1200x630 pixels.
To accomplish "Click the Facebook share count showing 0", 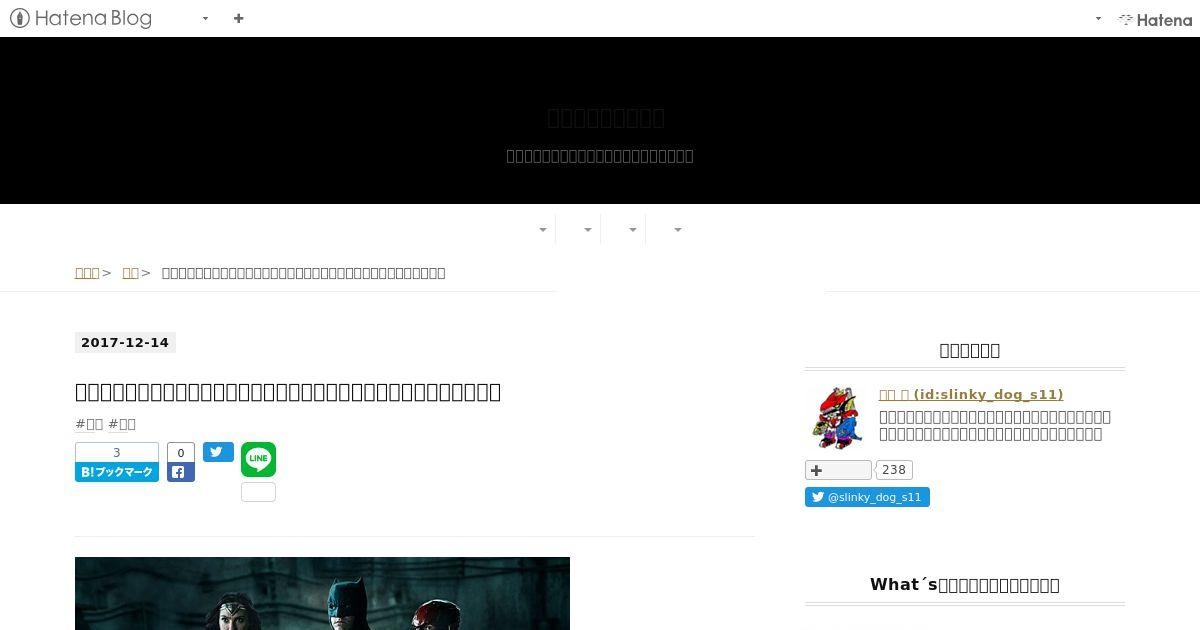I will pos(181,453).
